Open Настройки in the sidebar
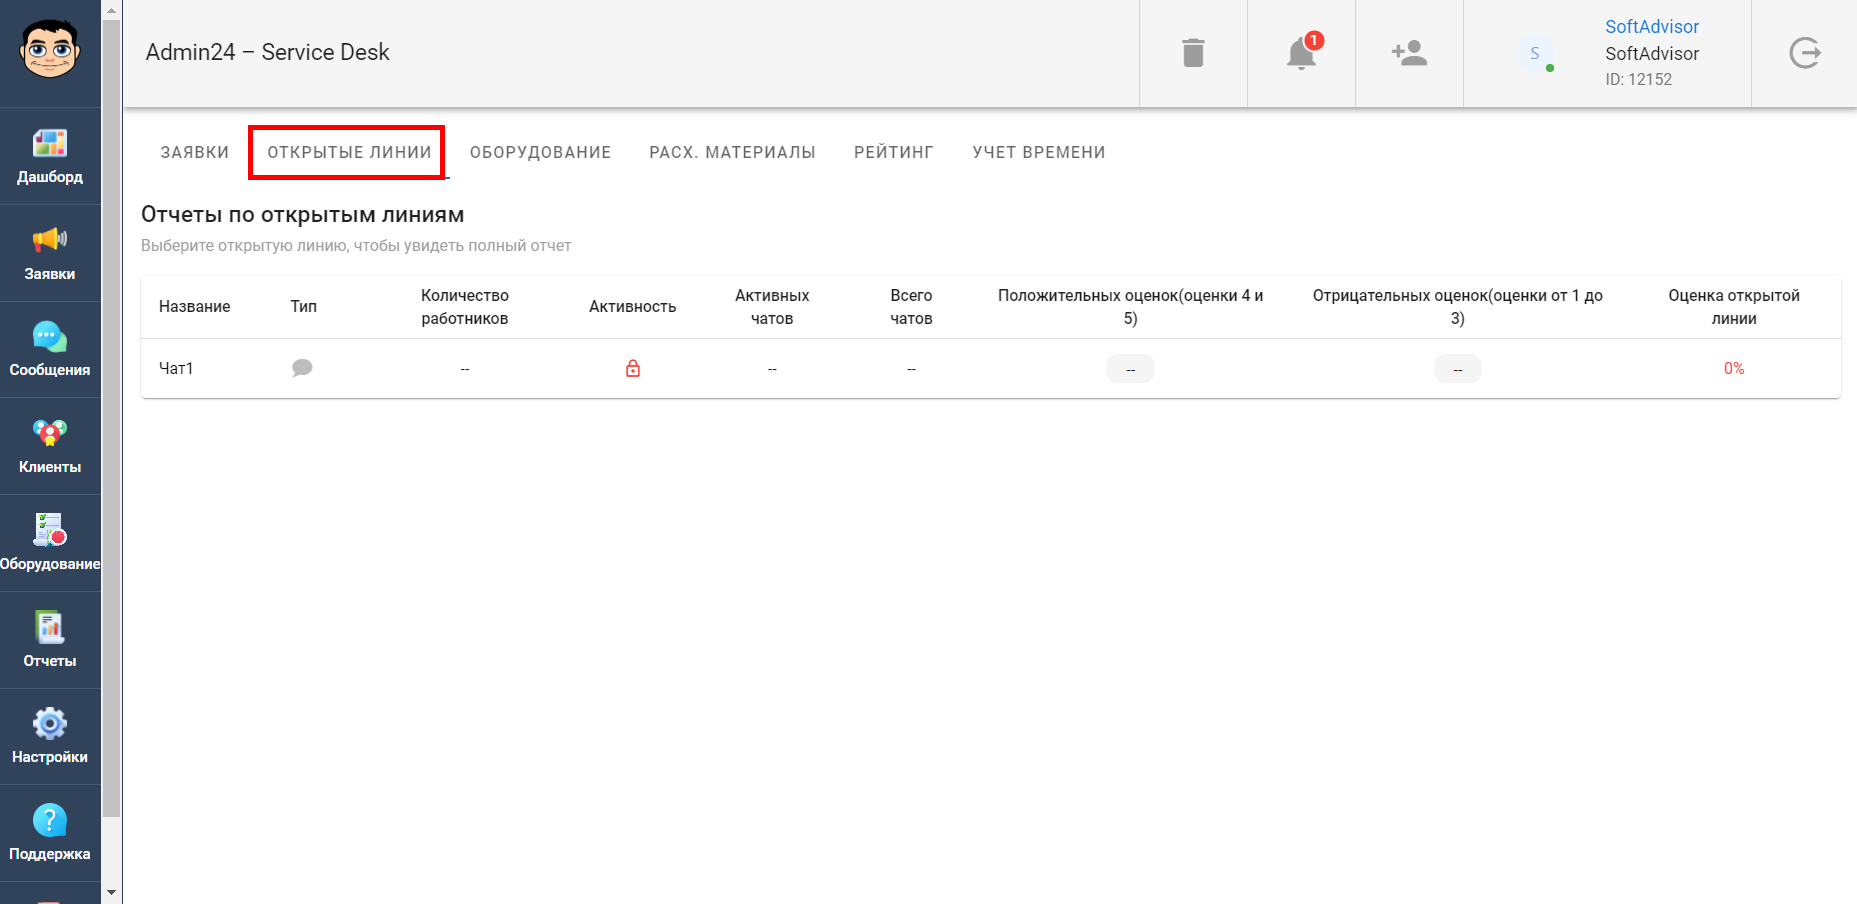This screenshot has height=904, width=1857. [x=50, y=737]
